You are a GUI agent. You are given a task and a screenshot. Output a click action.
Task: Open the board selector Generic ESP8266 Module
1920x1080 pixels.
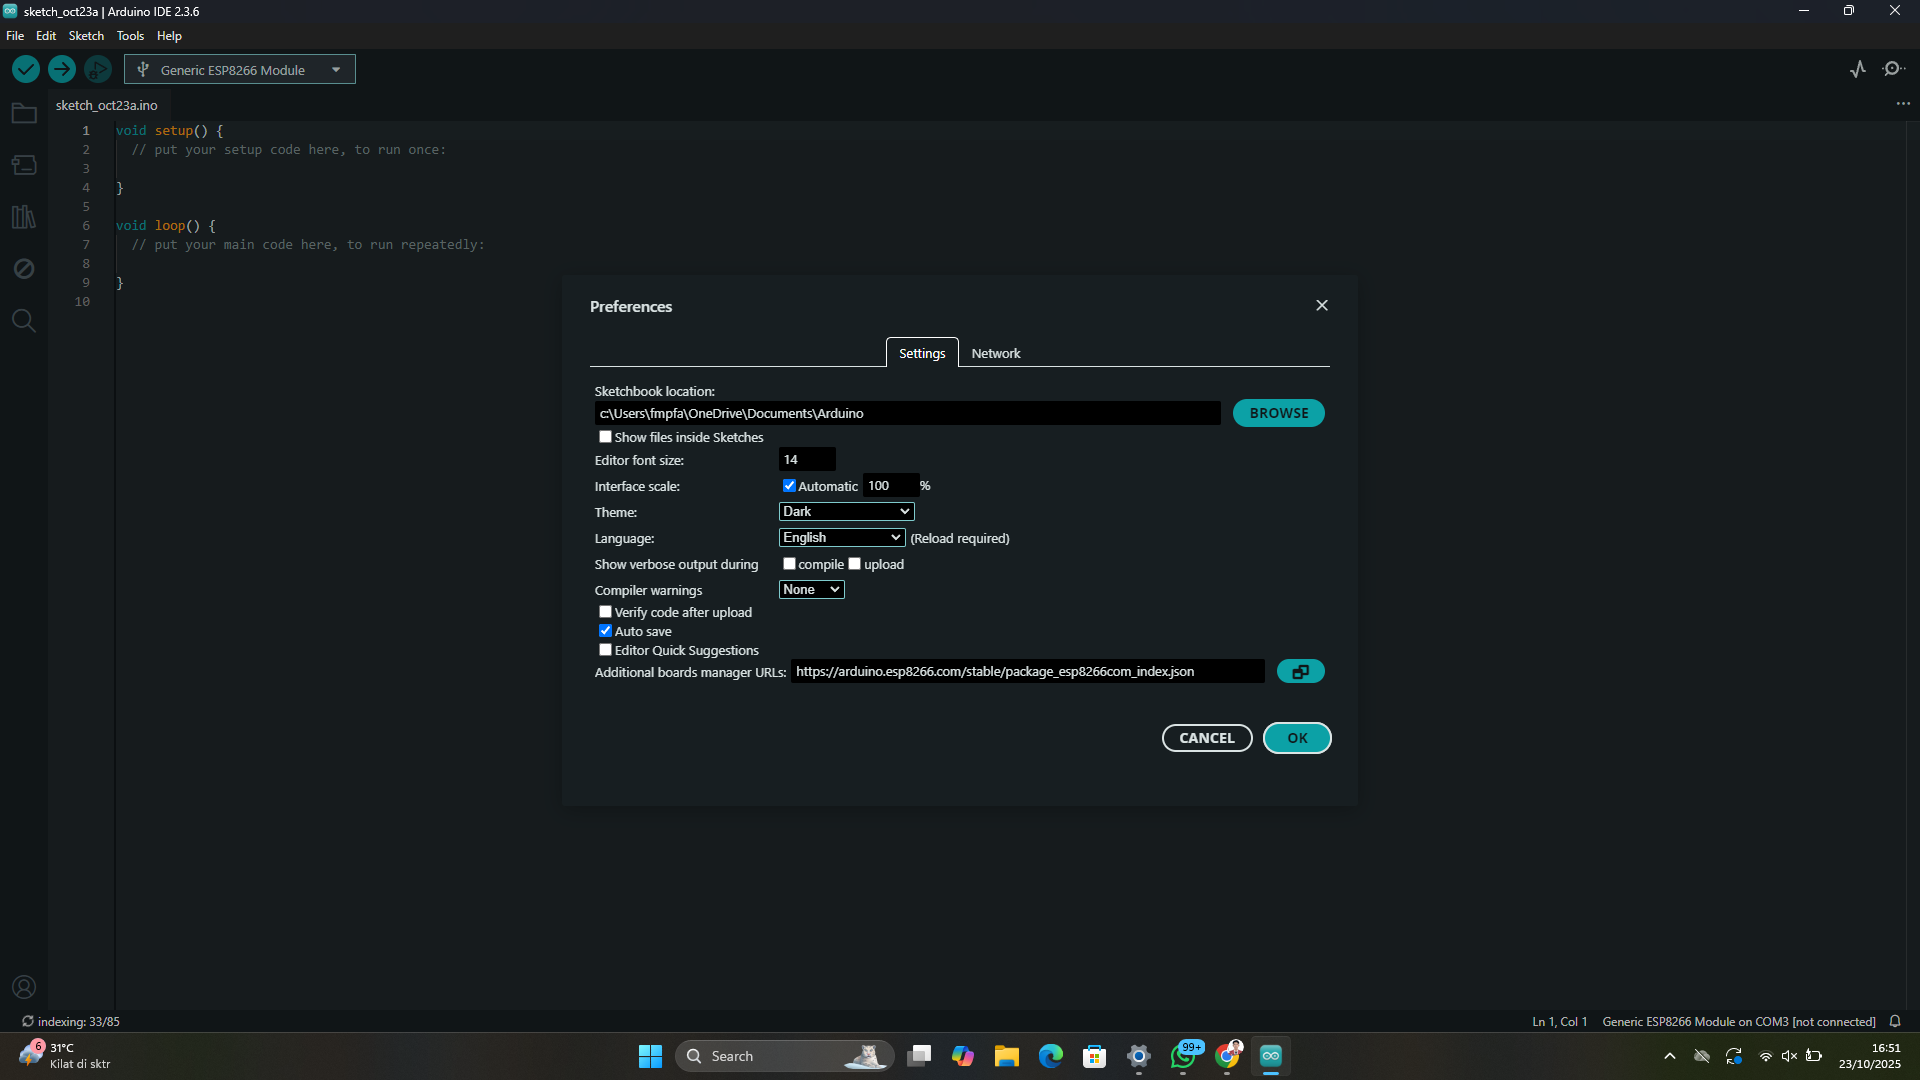240,69
